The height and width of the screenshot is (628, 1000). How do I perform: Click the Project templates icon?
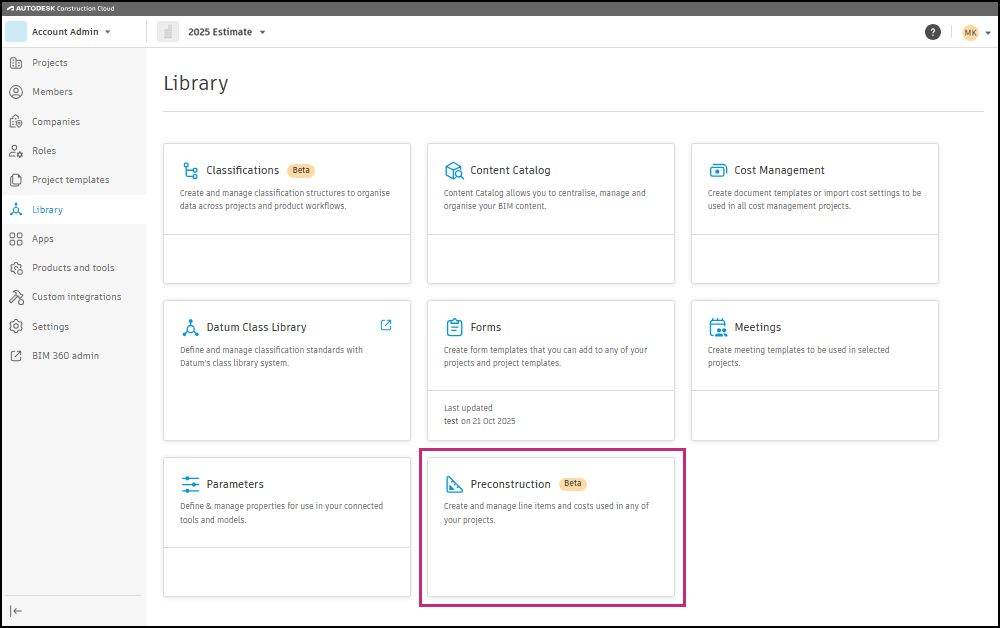(16, 180)
